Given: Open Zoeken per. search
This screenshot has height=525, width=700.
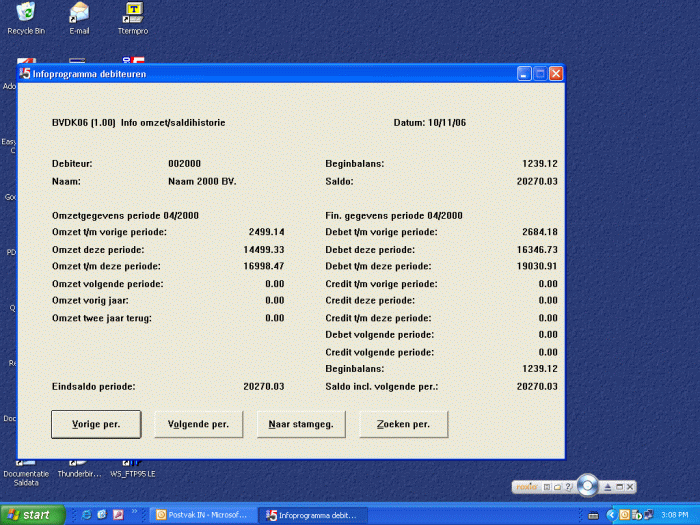Looking at the screenshot, I should coord(403,424).
